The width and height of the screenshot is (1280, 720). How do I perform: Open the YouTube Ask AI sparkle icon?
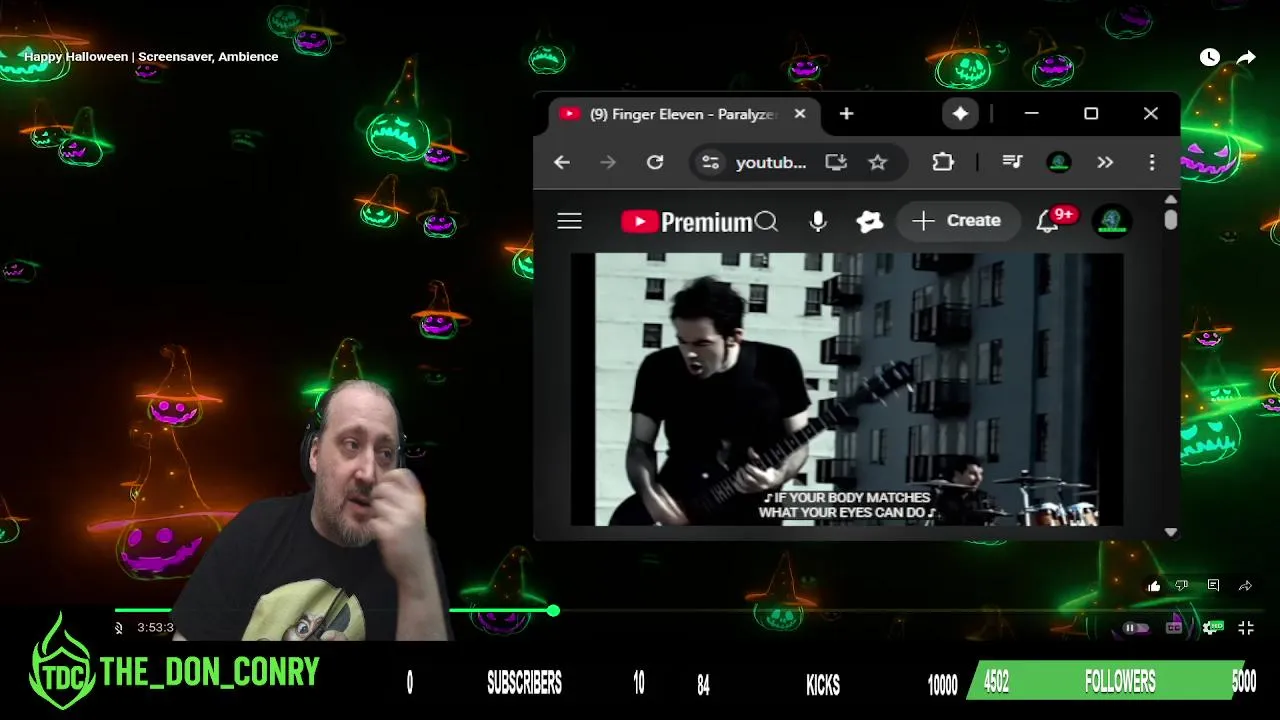870,221
